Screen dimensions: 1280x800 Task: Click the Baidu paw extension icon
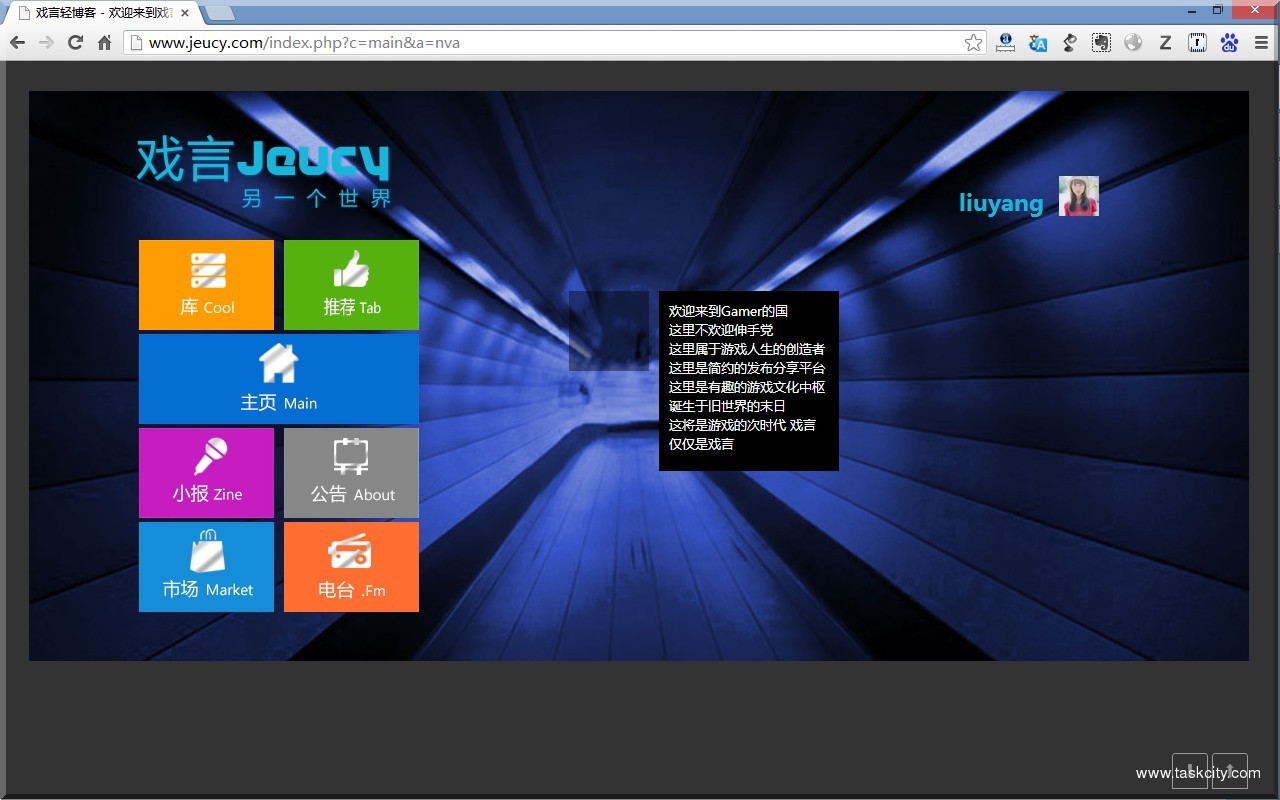point(1229,42)
